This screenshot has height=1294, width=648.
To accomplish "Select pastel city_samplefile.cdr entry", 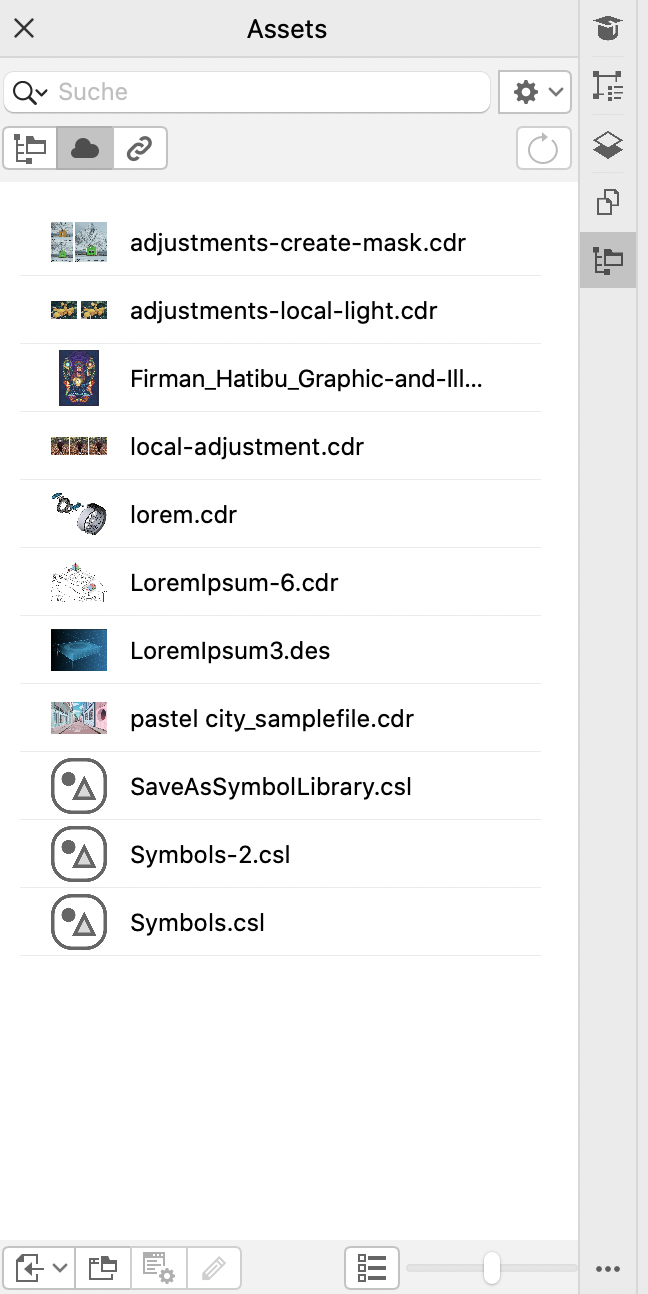I will pos(271,719).
